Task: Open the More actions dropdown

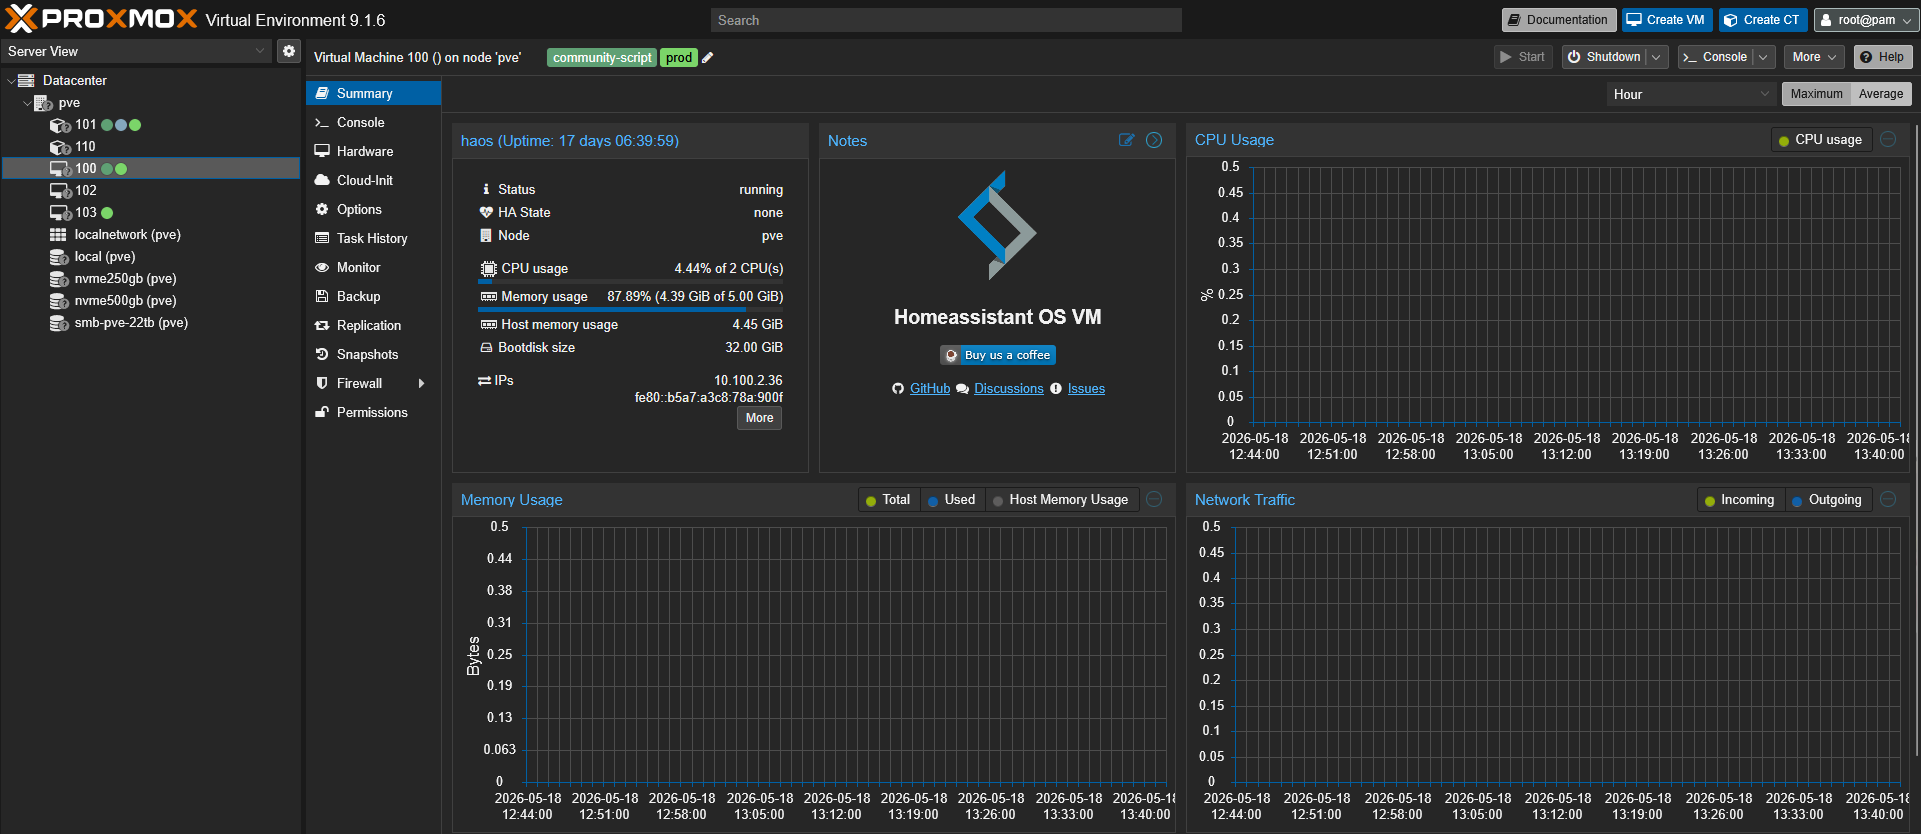Action: tap(1813, 57)
